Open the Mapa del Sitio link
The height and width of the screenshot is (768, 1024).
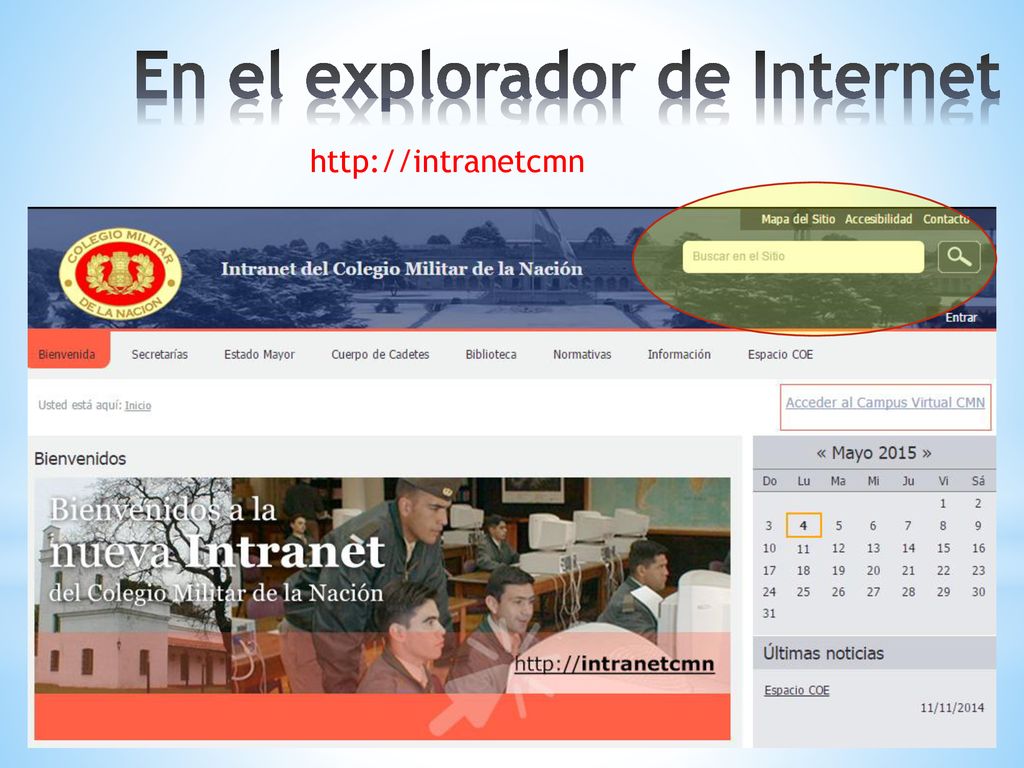tap(798, 219)
